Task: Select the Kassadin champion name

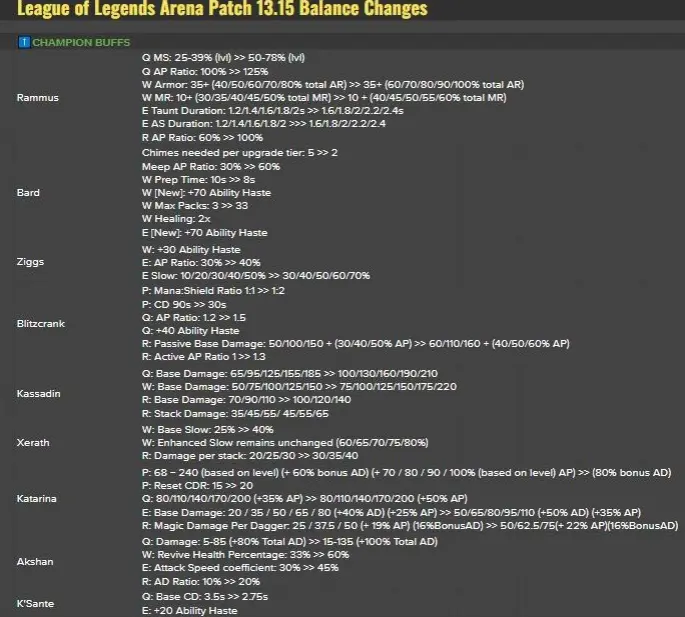Action: [x=38, y=394]
